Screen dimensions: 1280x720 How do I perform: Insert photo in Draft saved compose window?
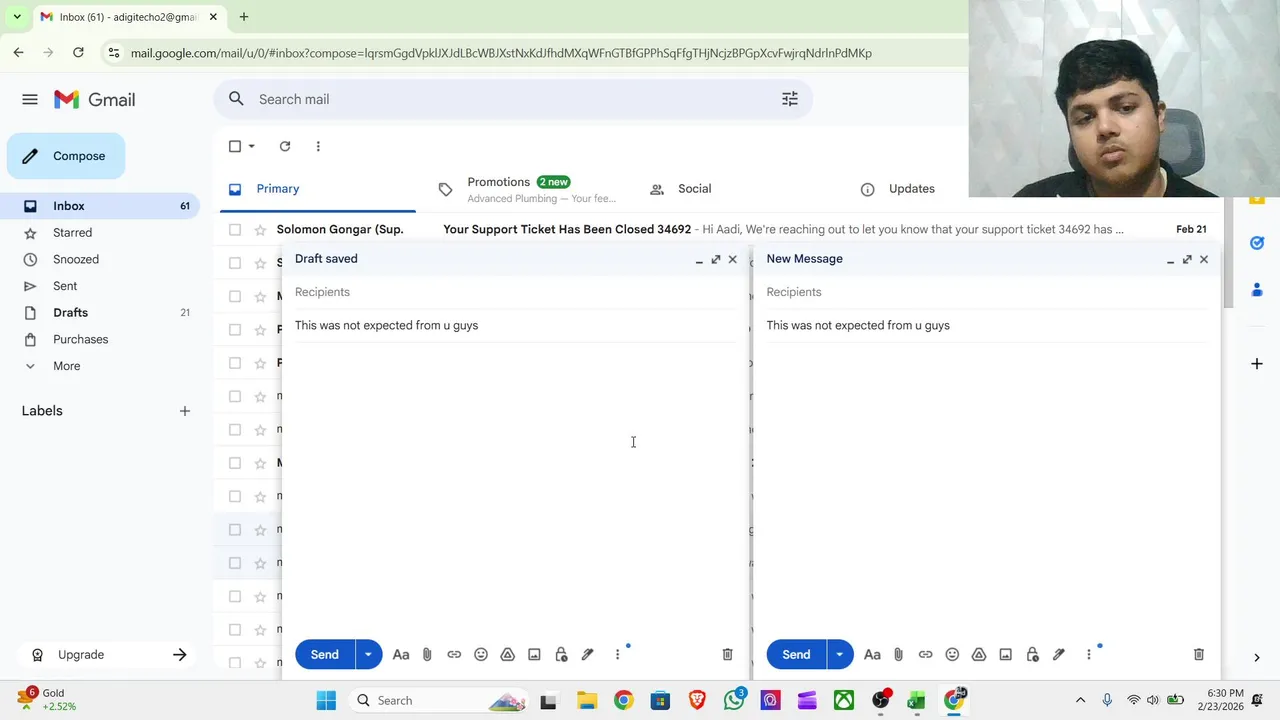pos(534,654)
